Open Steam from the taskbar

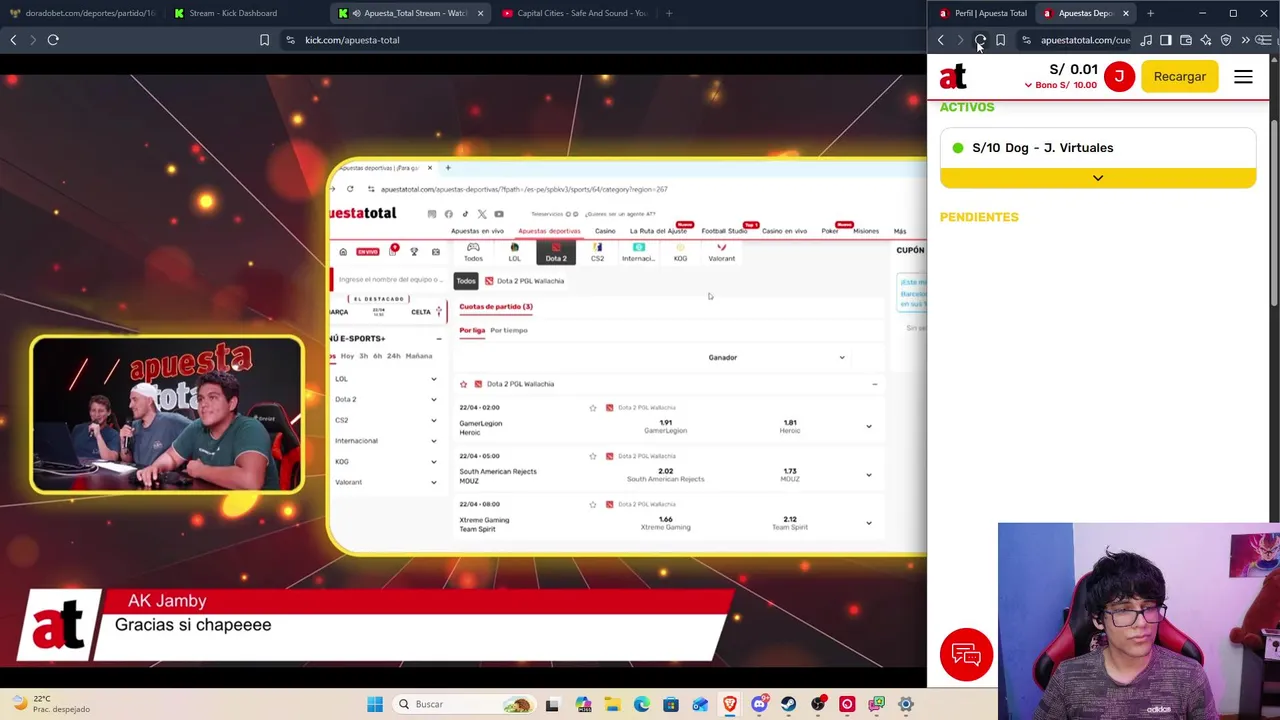click(x=788, y=704)
